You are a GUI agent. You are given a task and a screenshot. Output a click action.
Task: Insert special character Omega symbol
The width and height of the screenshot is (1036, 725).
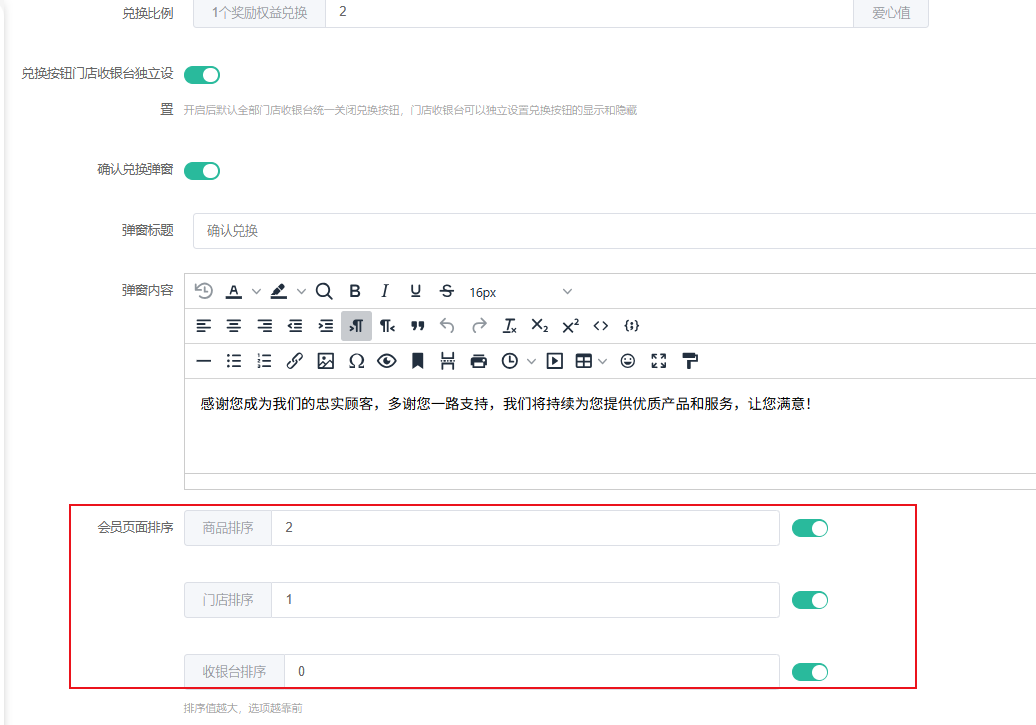(x=357, y=361)
